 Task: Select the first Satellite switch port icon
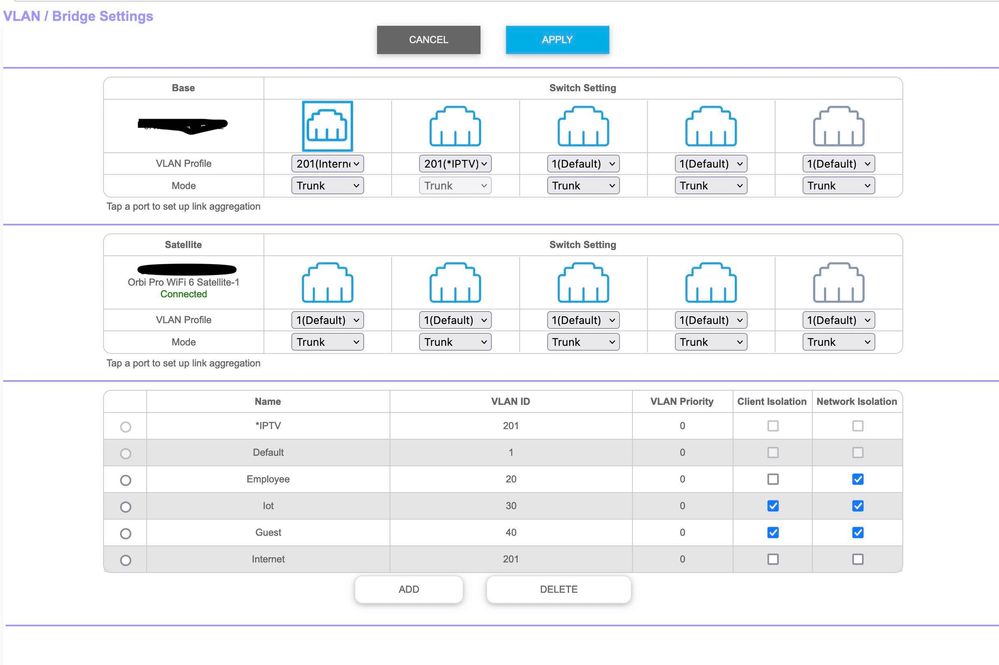pos(328,283)
